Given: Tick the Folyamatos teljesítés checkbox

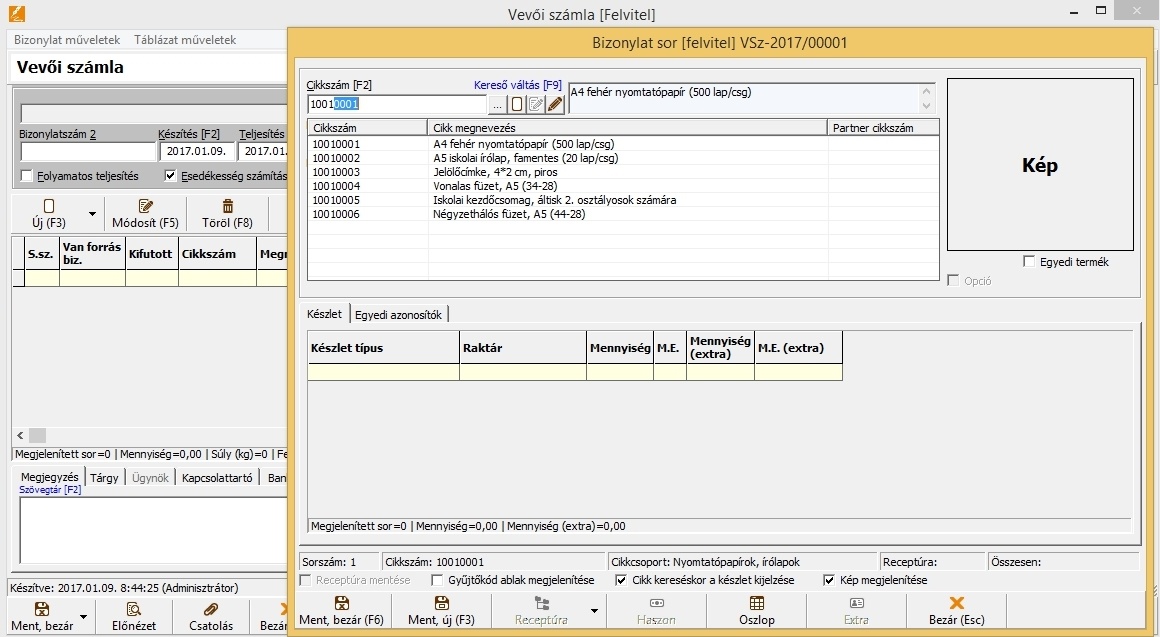Looking at the screenshot, I should tap(27, 176).
